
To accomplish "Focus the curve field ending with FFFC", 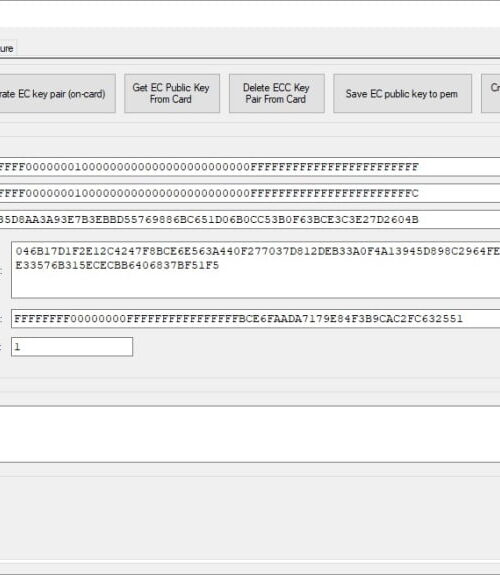I will (250, 193).
